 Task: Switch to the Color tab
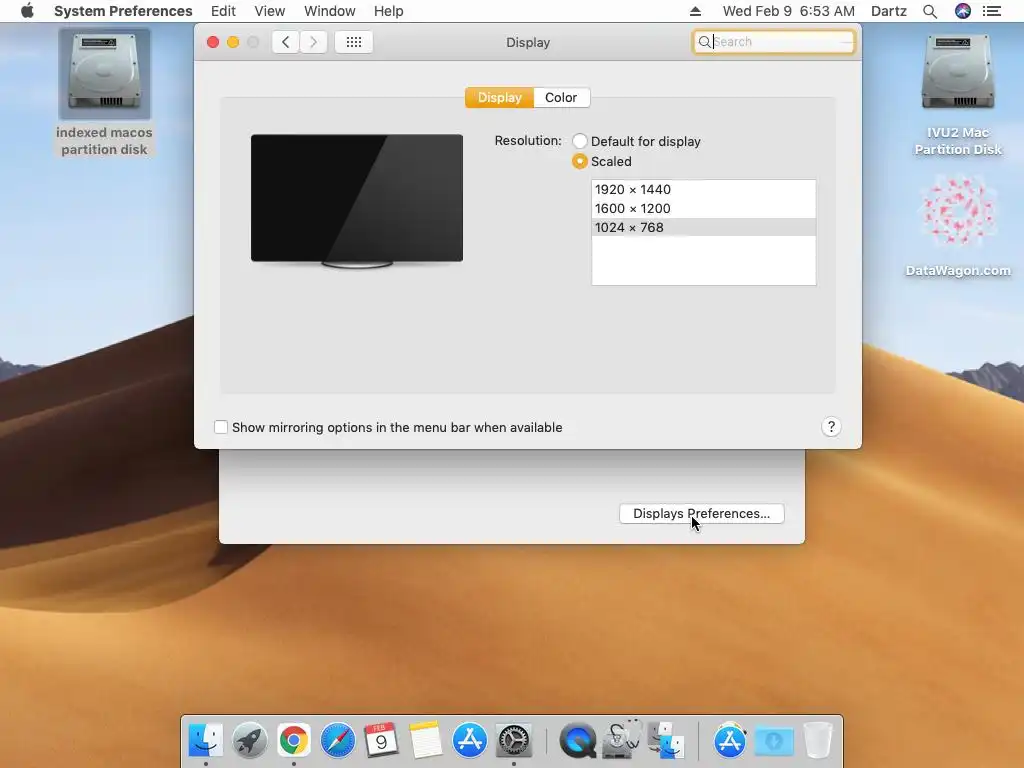point(561,97)
